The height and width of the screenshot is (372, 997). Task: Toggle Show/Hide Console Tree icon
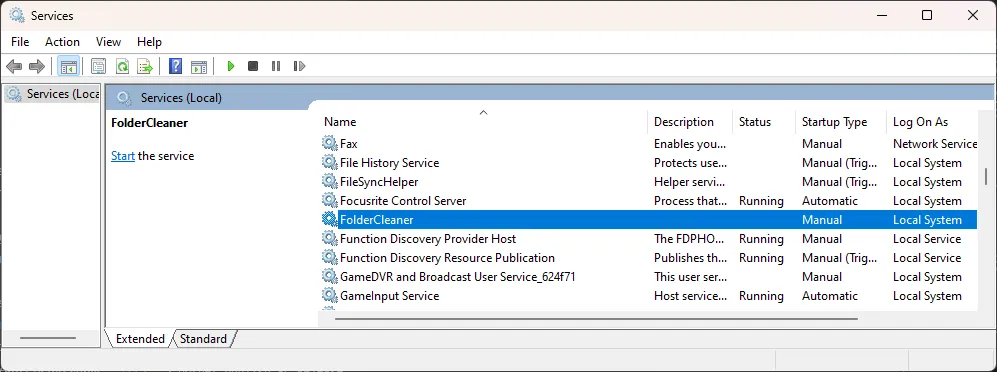pos(69,66)
